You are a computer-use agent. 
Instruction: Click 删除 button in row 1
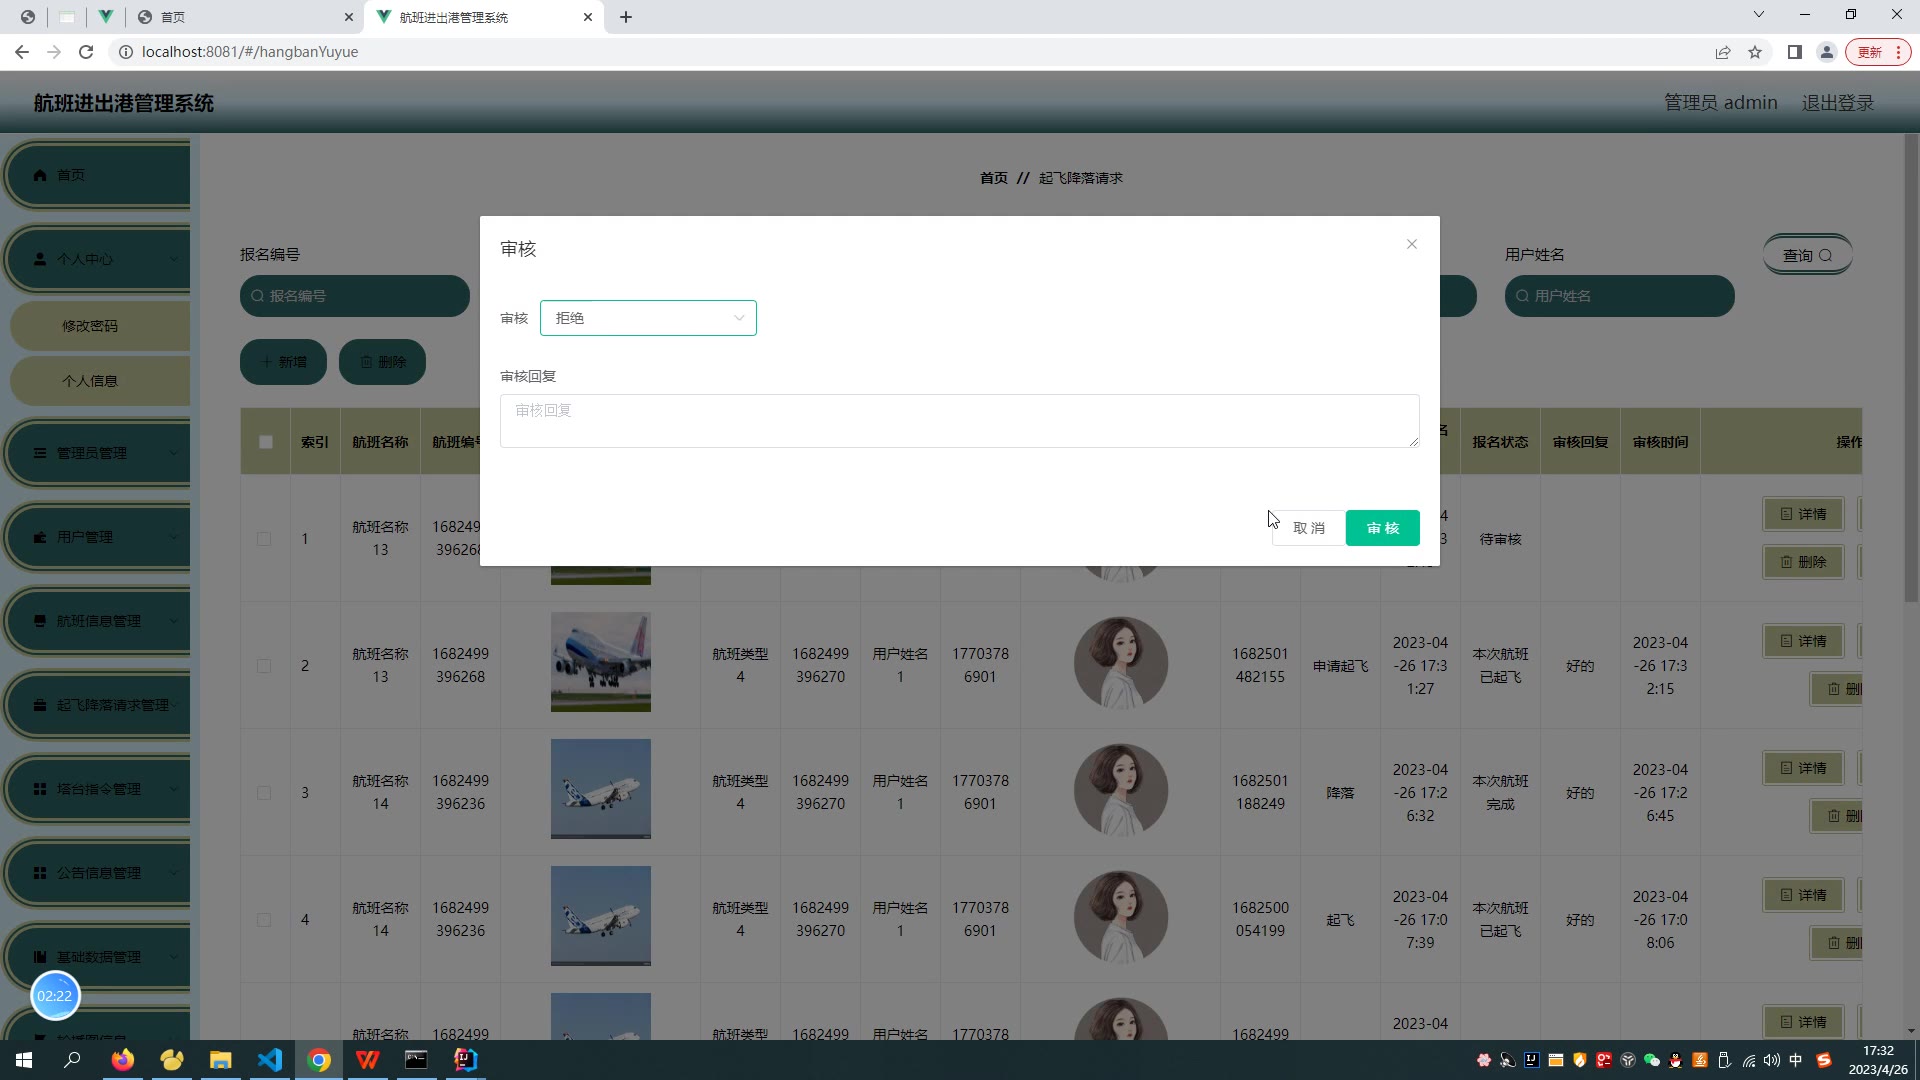(x=1803, y=562)
